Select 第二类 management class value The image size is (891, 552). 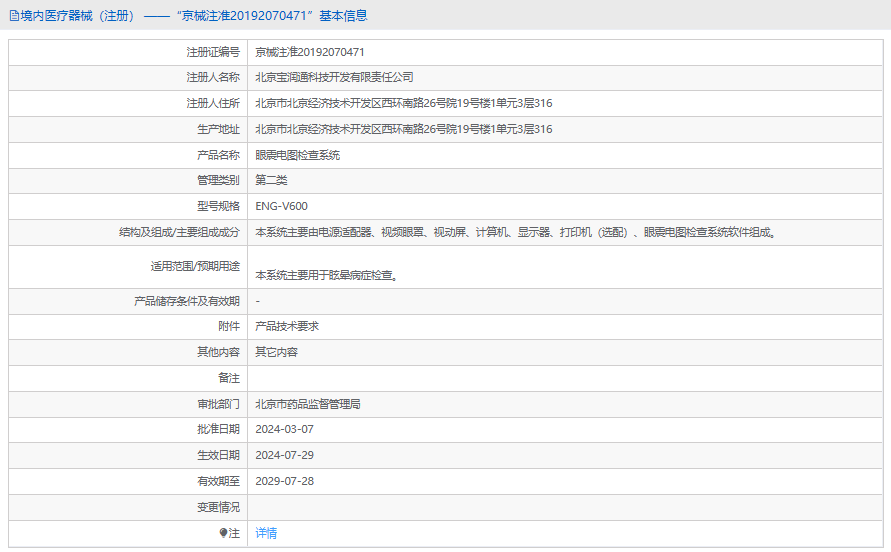pos(271,180)
